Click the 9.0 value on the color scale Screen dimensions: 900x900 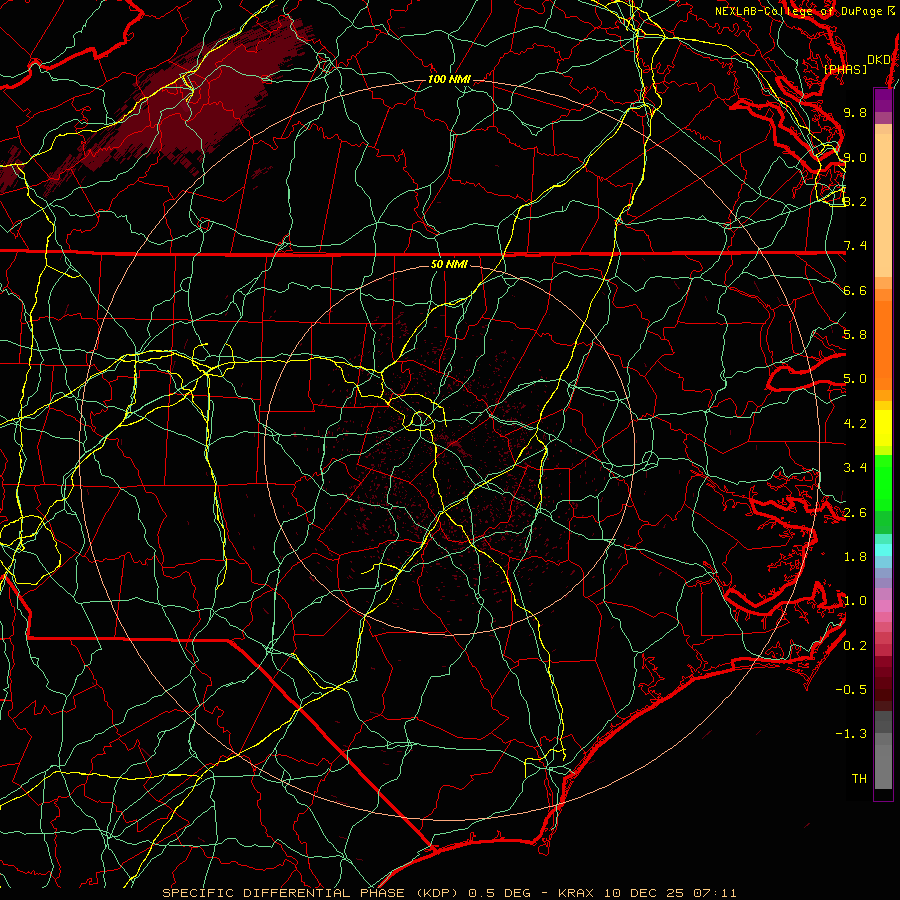pos(855,157)
